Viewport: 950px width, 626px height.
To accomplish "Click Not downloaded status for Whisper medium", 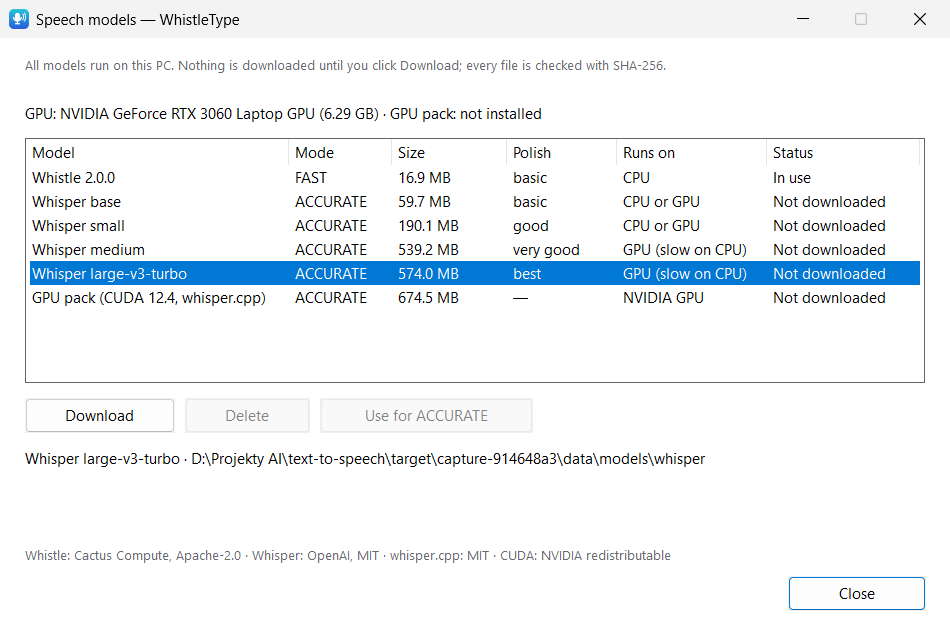I will [x=829, y=250].
